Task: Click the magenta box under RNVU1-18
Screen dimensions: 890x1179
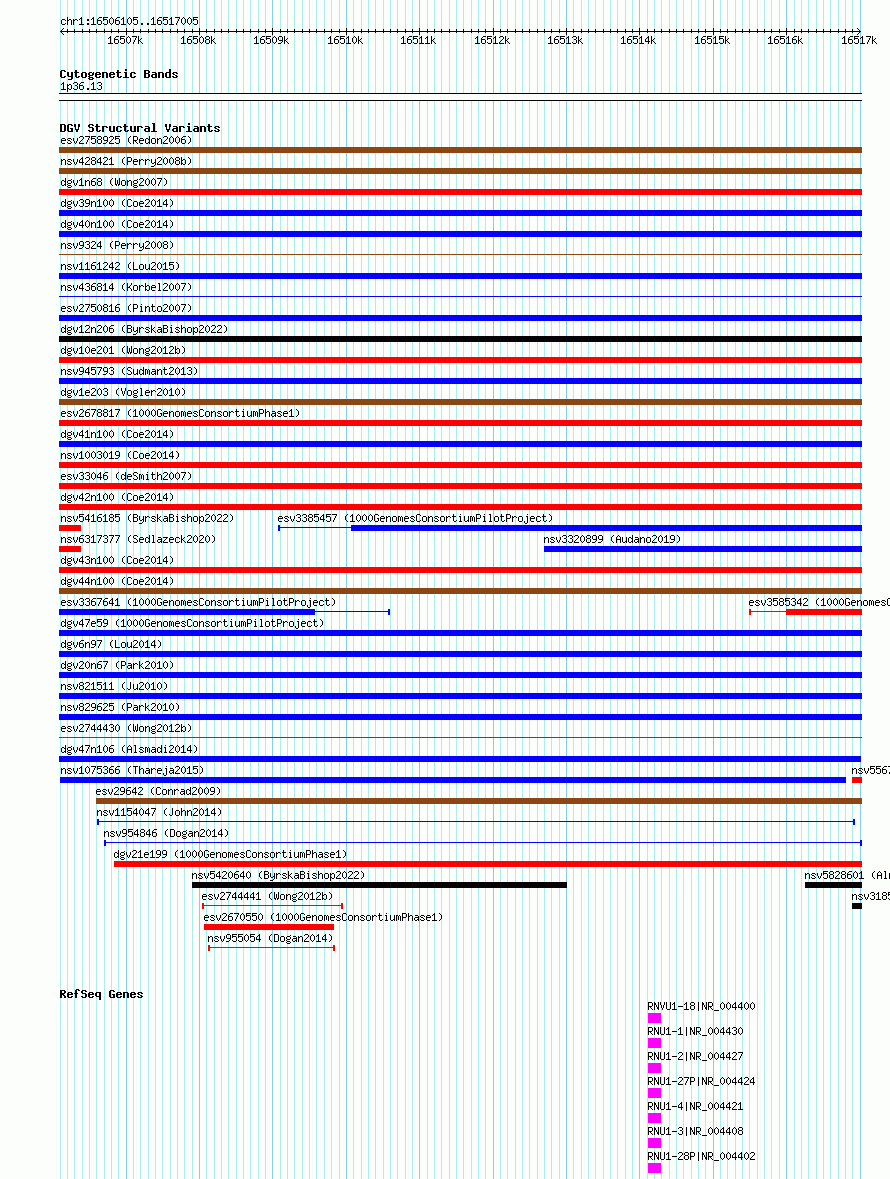Action: coord(654,1018)
